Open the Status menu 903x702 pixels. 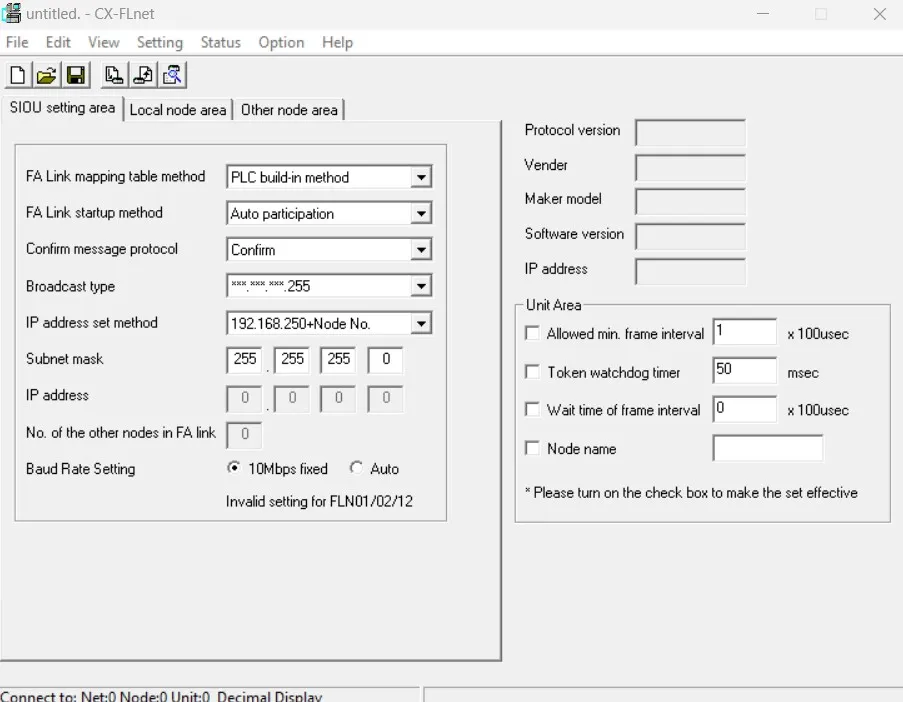click(220, 42)
